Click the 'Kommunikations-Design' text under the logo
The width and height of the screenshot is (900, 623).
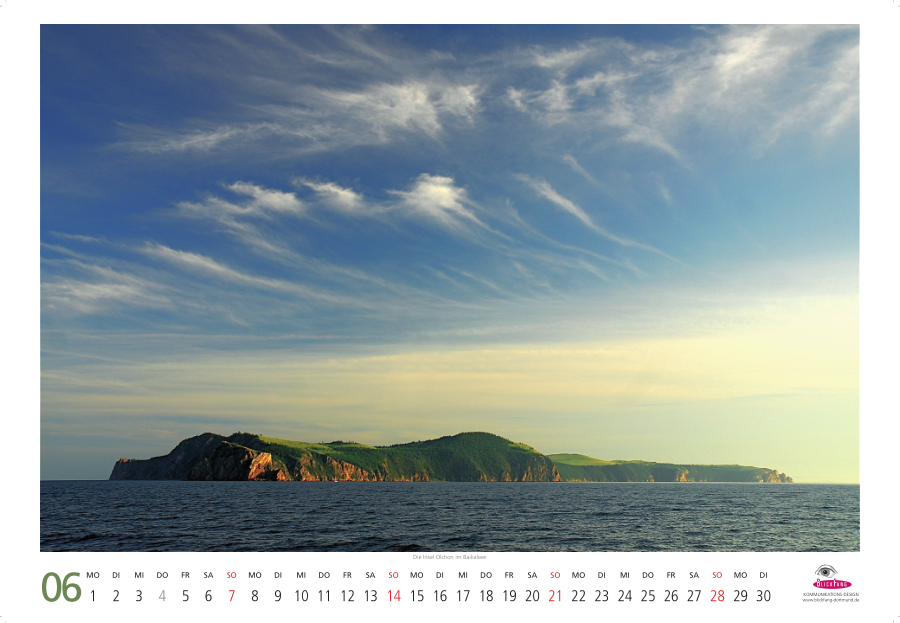831,594
